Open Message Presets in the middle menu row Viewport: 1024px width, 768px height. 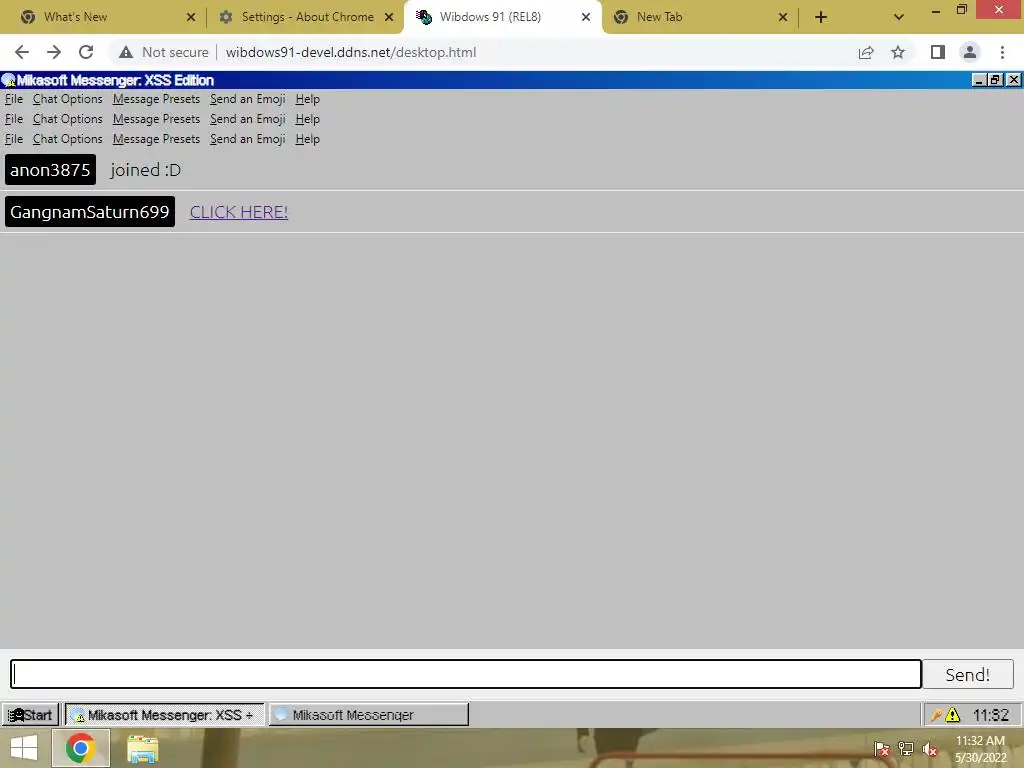click(x=156, y=120)
